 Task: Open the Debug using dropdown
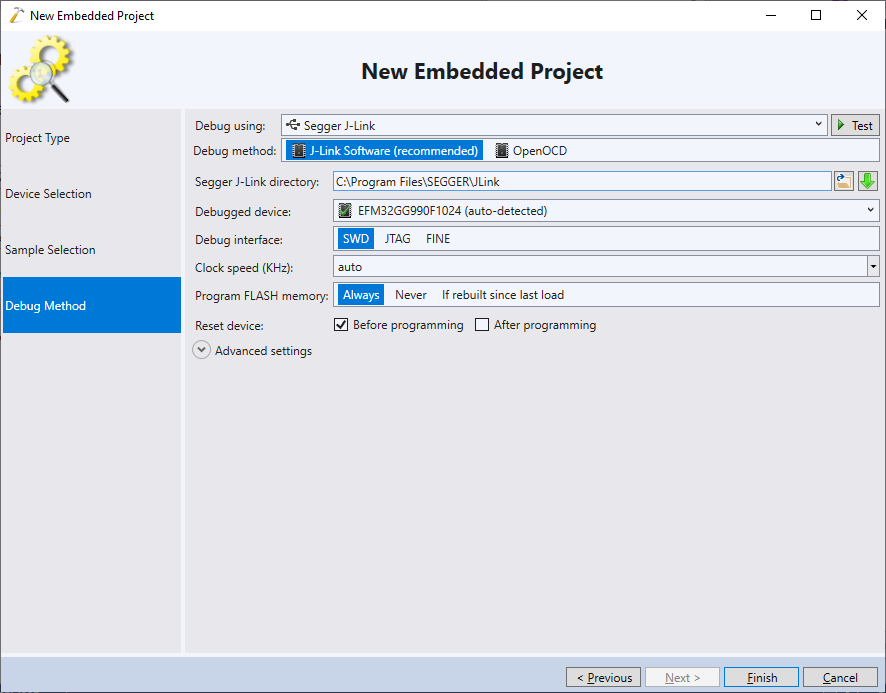554,125
